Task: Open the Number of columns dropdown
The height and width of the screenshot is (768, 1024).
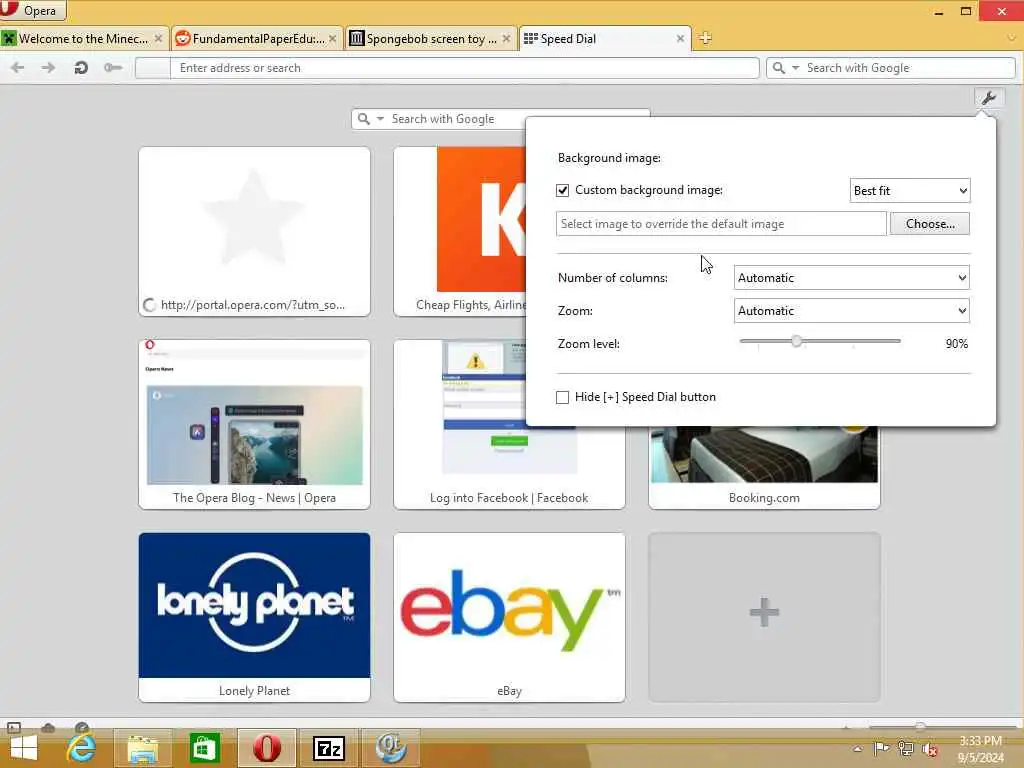Action: (x=852, y=278)
